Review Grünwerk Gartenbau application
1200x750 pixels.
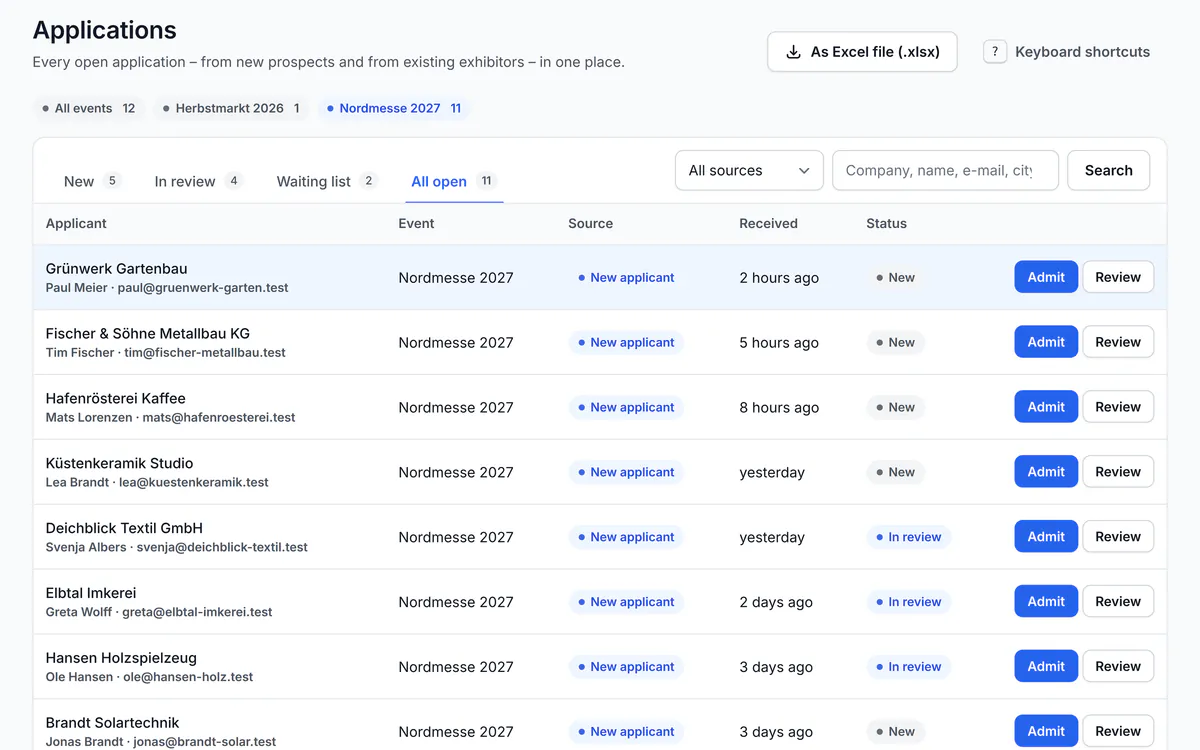1118,277
